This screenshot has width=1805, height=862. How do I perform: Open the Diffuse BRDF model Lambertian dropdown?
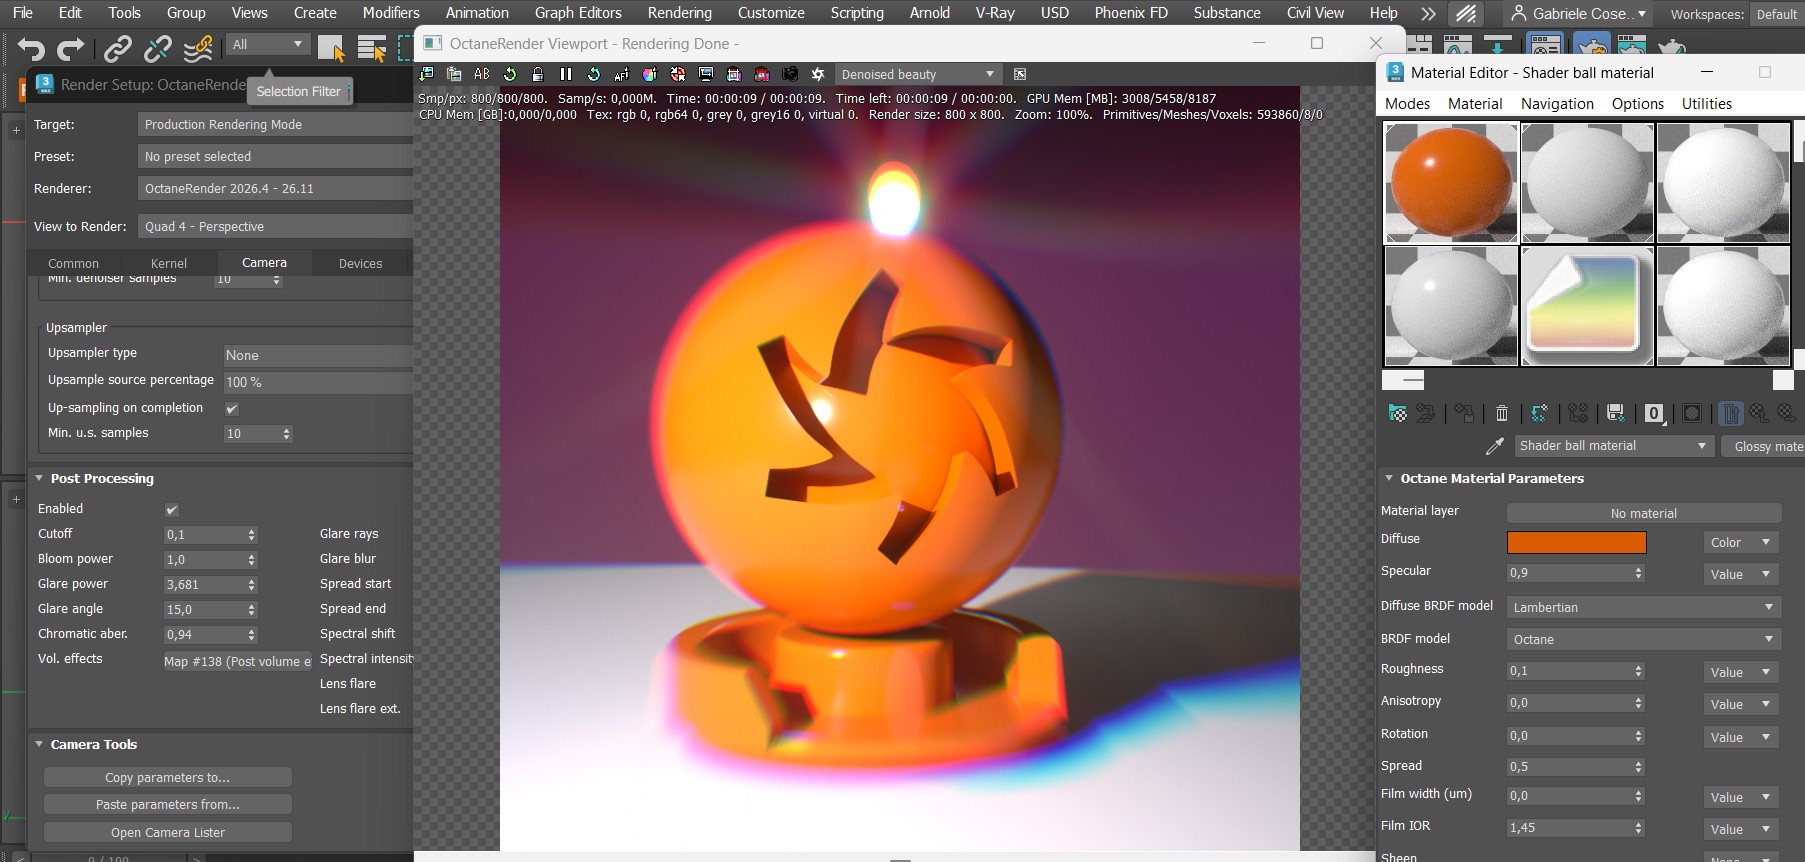[x=1644, y=607]
